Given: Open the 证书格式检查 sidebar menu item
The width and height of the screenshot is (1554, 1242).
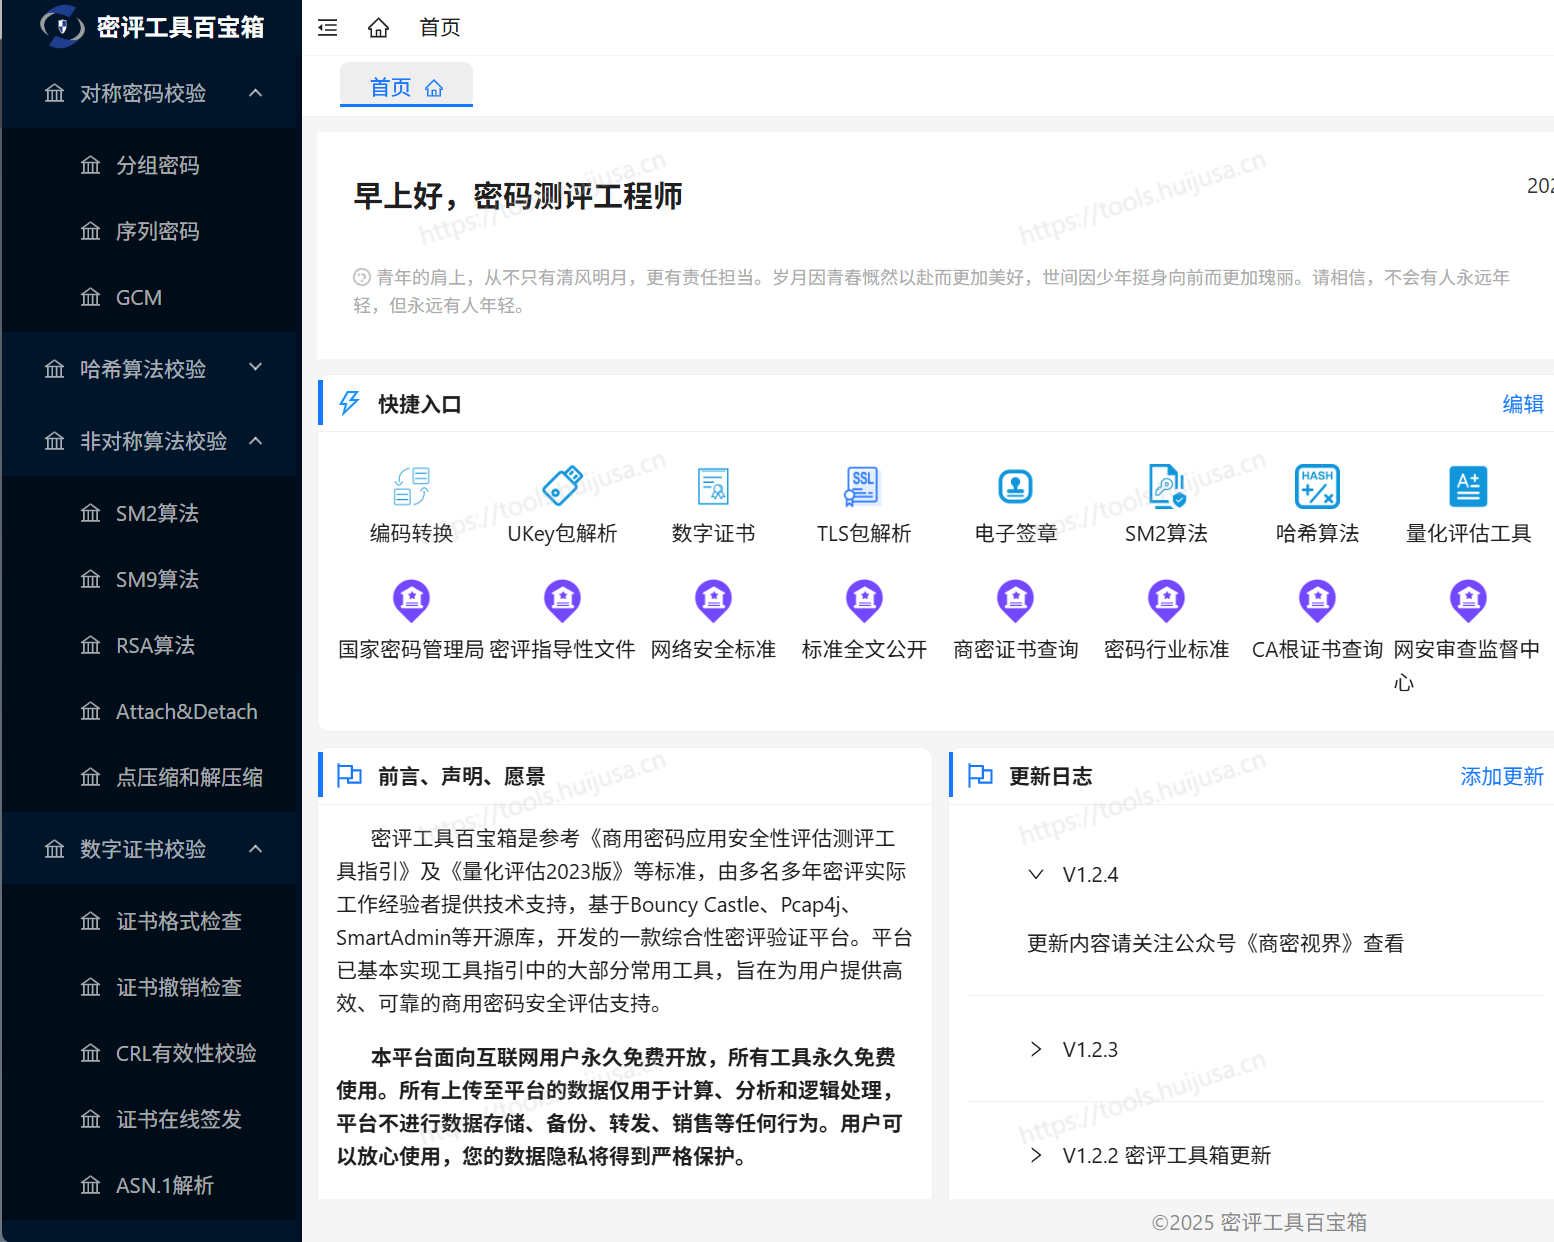Looking at the screenshot, I should [x=178, y=921].
